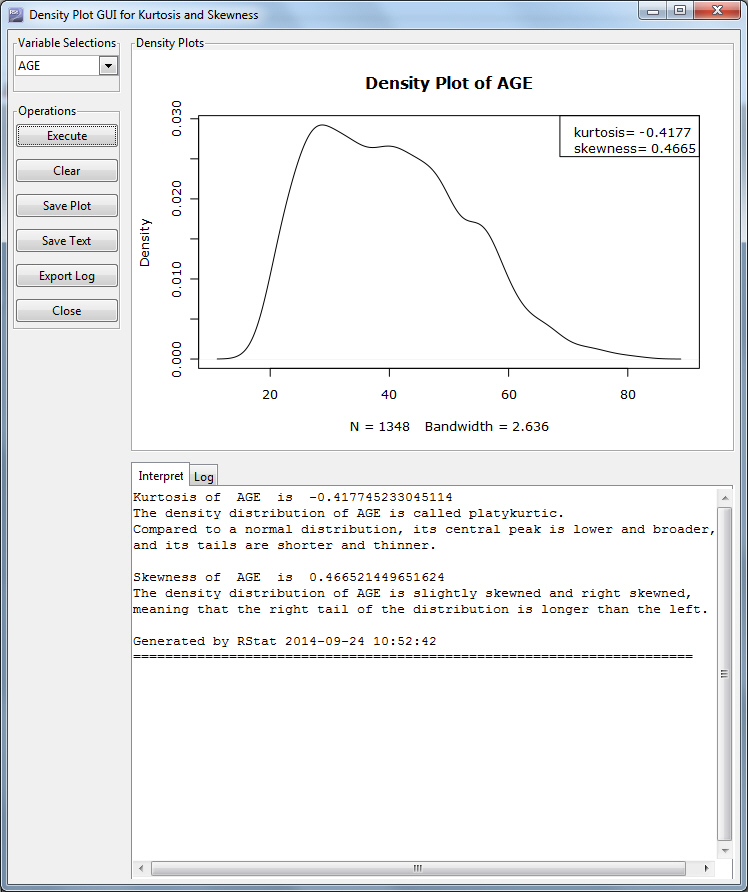
Task: Click the AGE variable selection field
Action: (57, 66)
